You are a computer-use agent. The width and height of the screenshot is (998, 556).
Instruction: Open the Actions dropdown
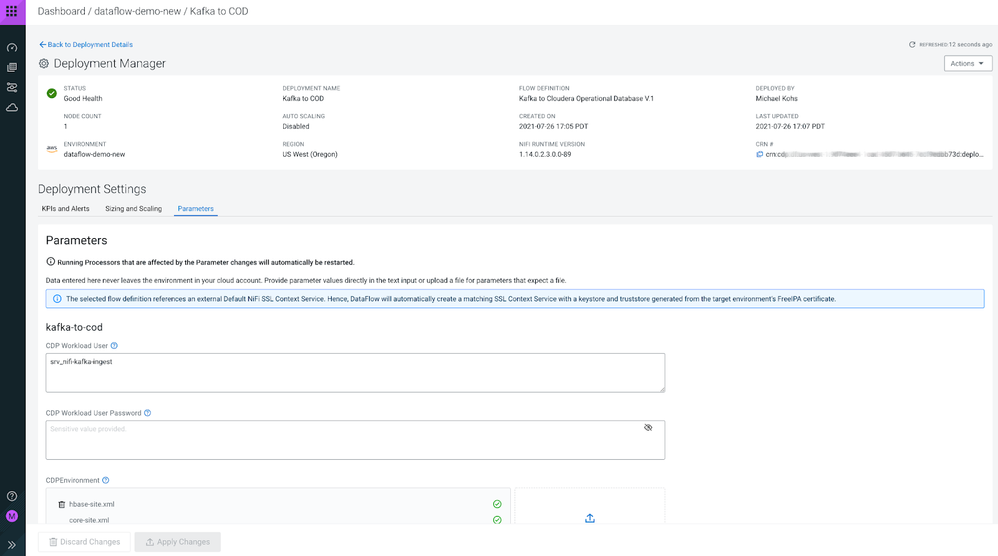967,63
